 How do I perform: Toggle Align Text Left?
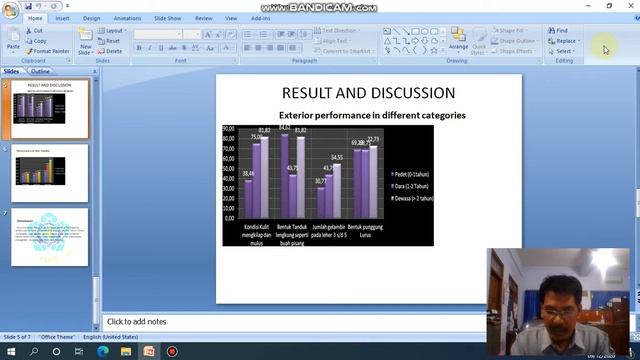coord(247,48)
